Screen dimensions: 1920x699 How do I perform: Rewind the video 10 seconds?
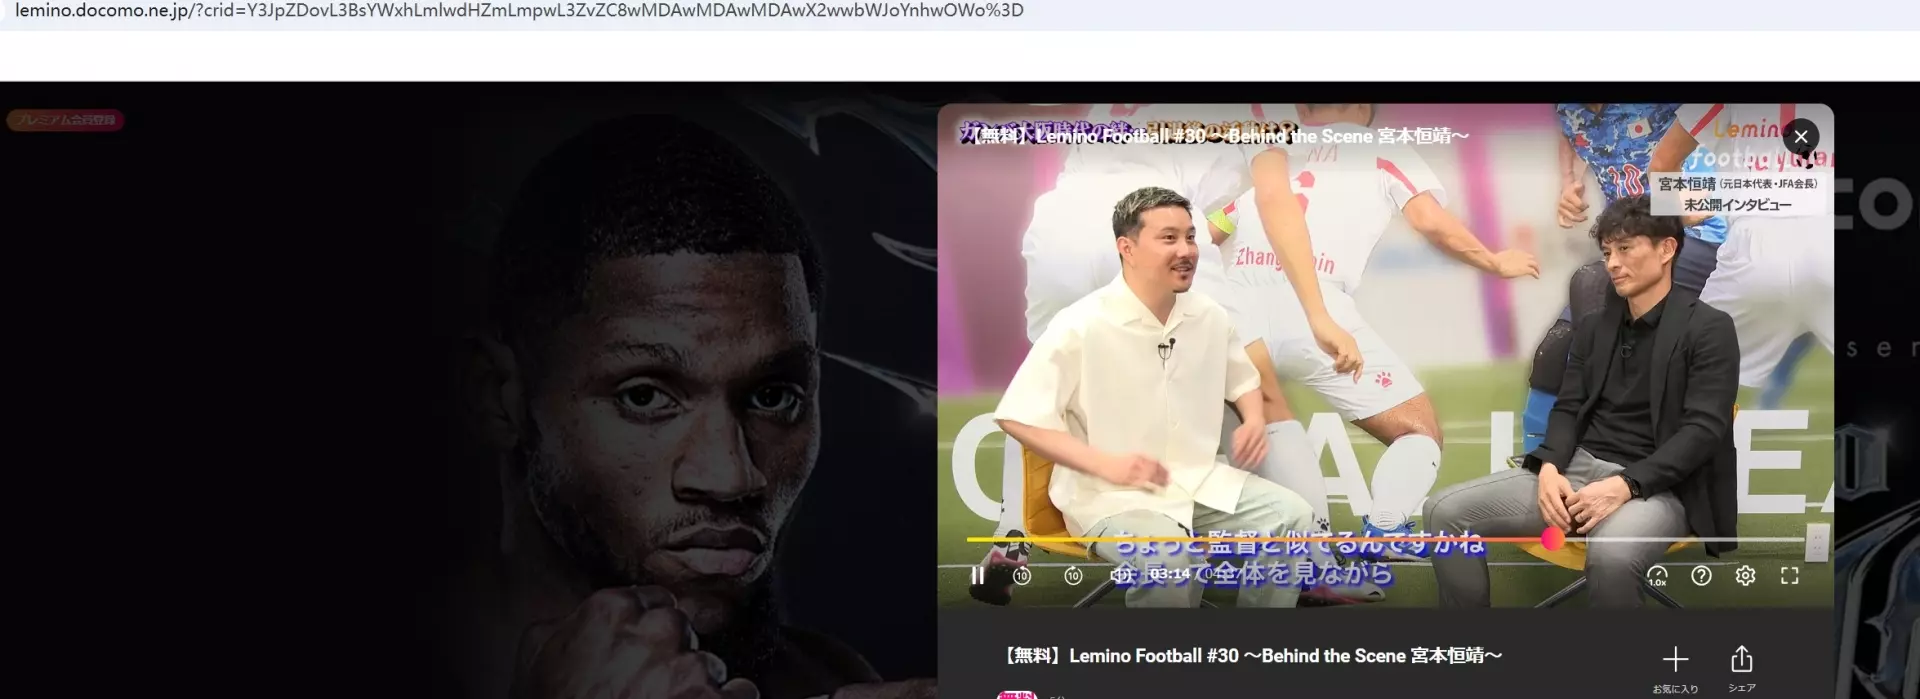click(1021, 576)
